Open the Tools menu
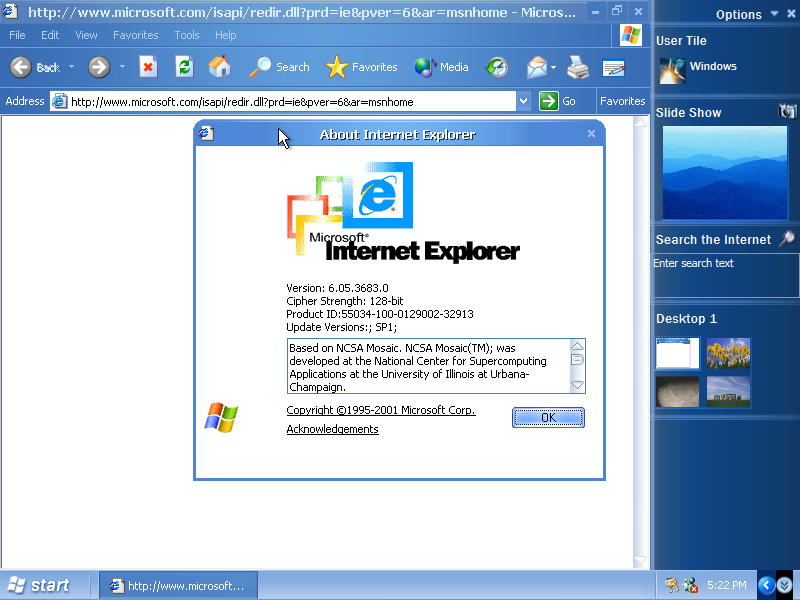 (187, 35)
